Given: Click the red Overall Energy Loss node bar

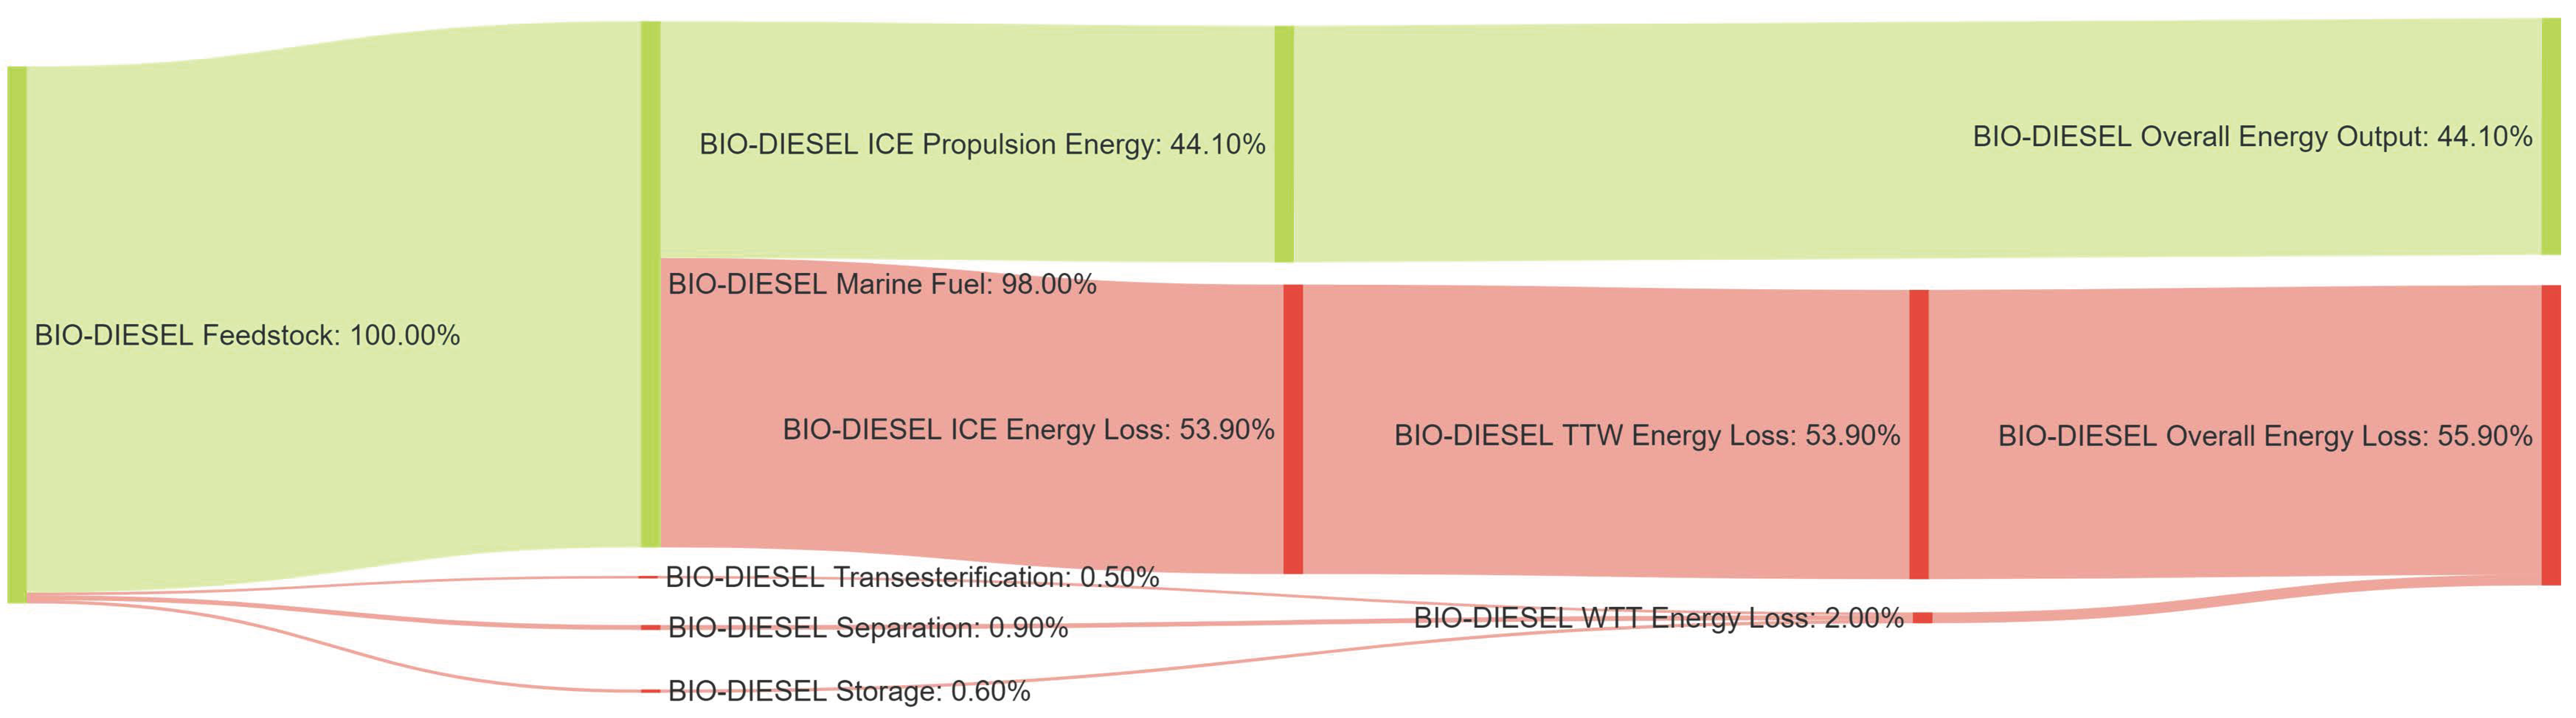Looking at the screenshot, I should (x=2551, y=435).
